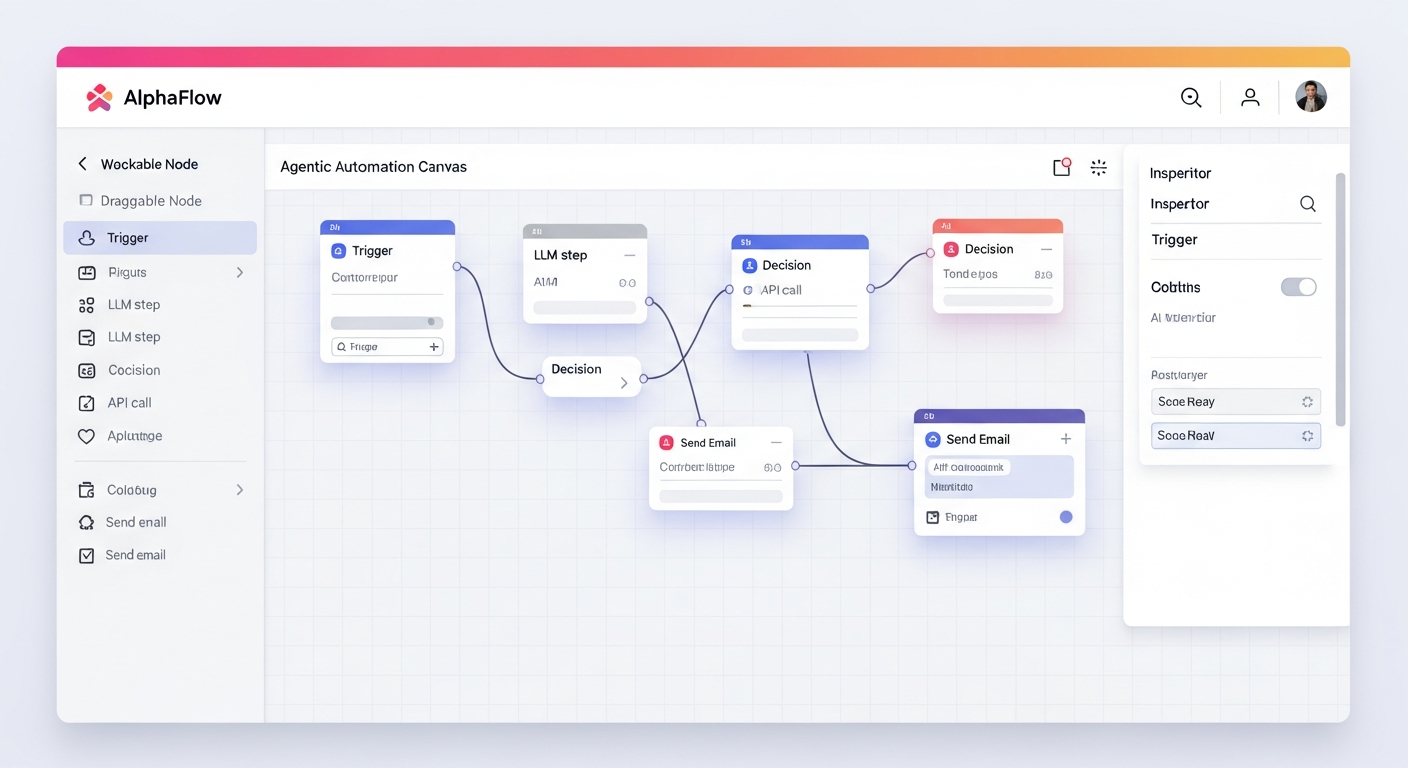Click the Trigger node's blue icon
Viewport: 1408px width, 768px height.
[338, 251]
